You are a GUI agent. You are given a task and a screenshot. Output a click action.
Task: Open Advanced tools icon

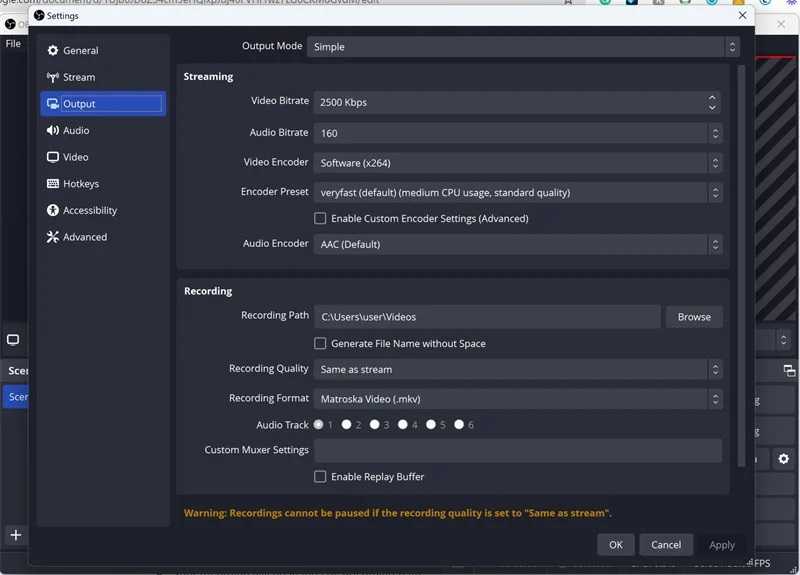coord(53,237)
